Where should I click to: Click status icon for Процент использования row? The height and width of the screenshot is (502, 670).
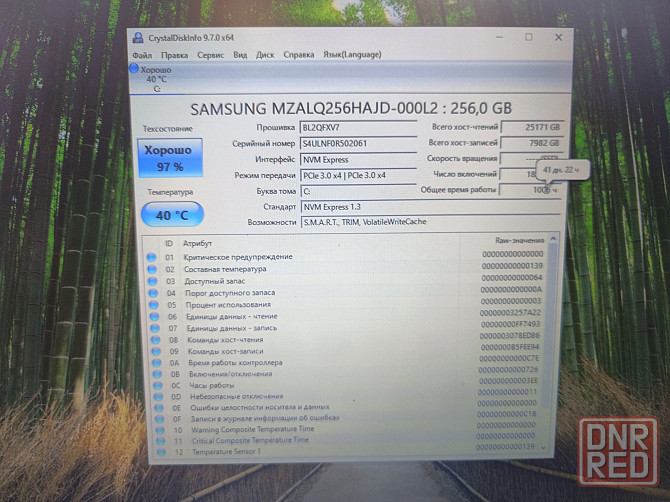click(154, 305)
